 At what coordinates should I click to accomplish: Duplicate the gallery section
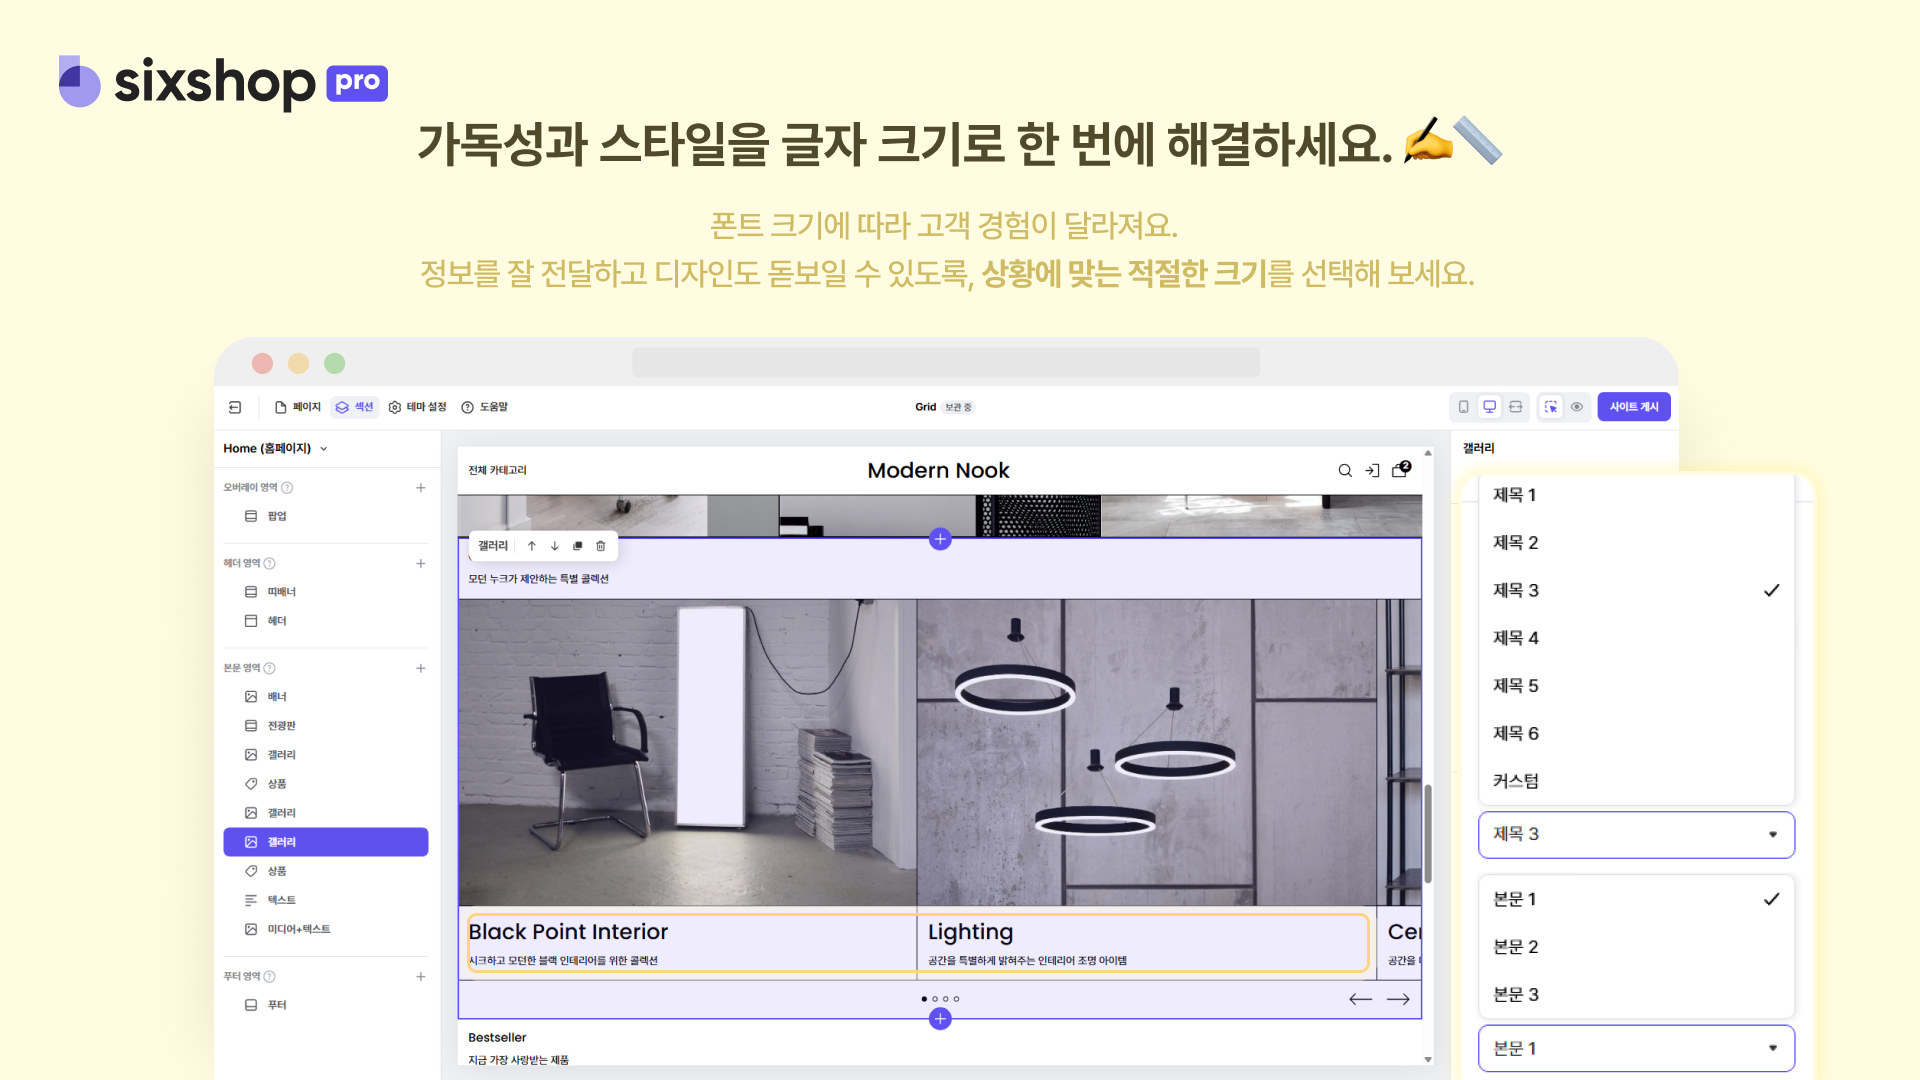click(x=577, y=546)
